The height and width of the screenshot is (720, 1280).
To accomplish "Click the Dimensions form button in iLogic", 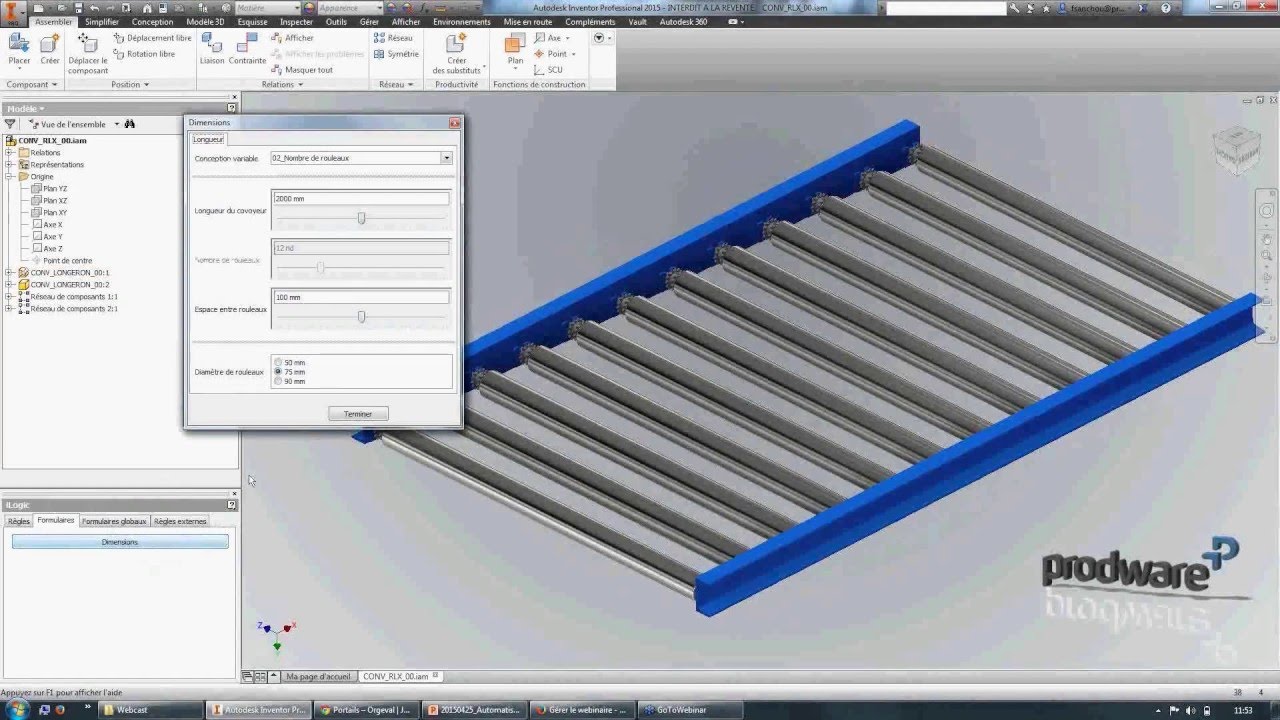I will coord(120,542).
